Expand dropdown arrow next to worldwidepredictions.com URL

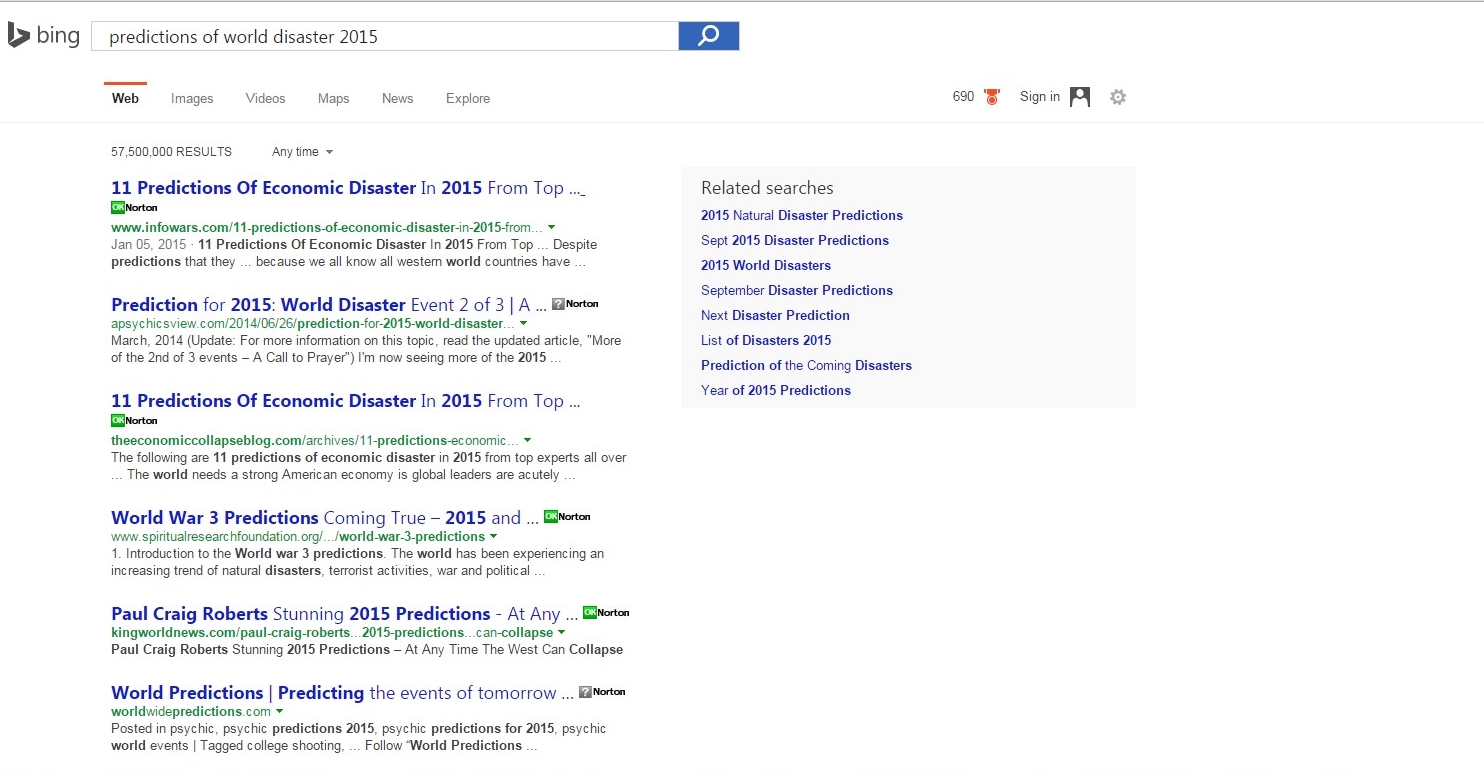[279, 712]
